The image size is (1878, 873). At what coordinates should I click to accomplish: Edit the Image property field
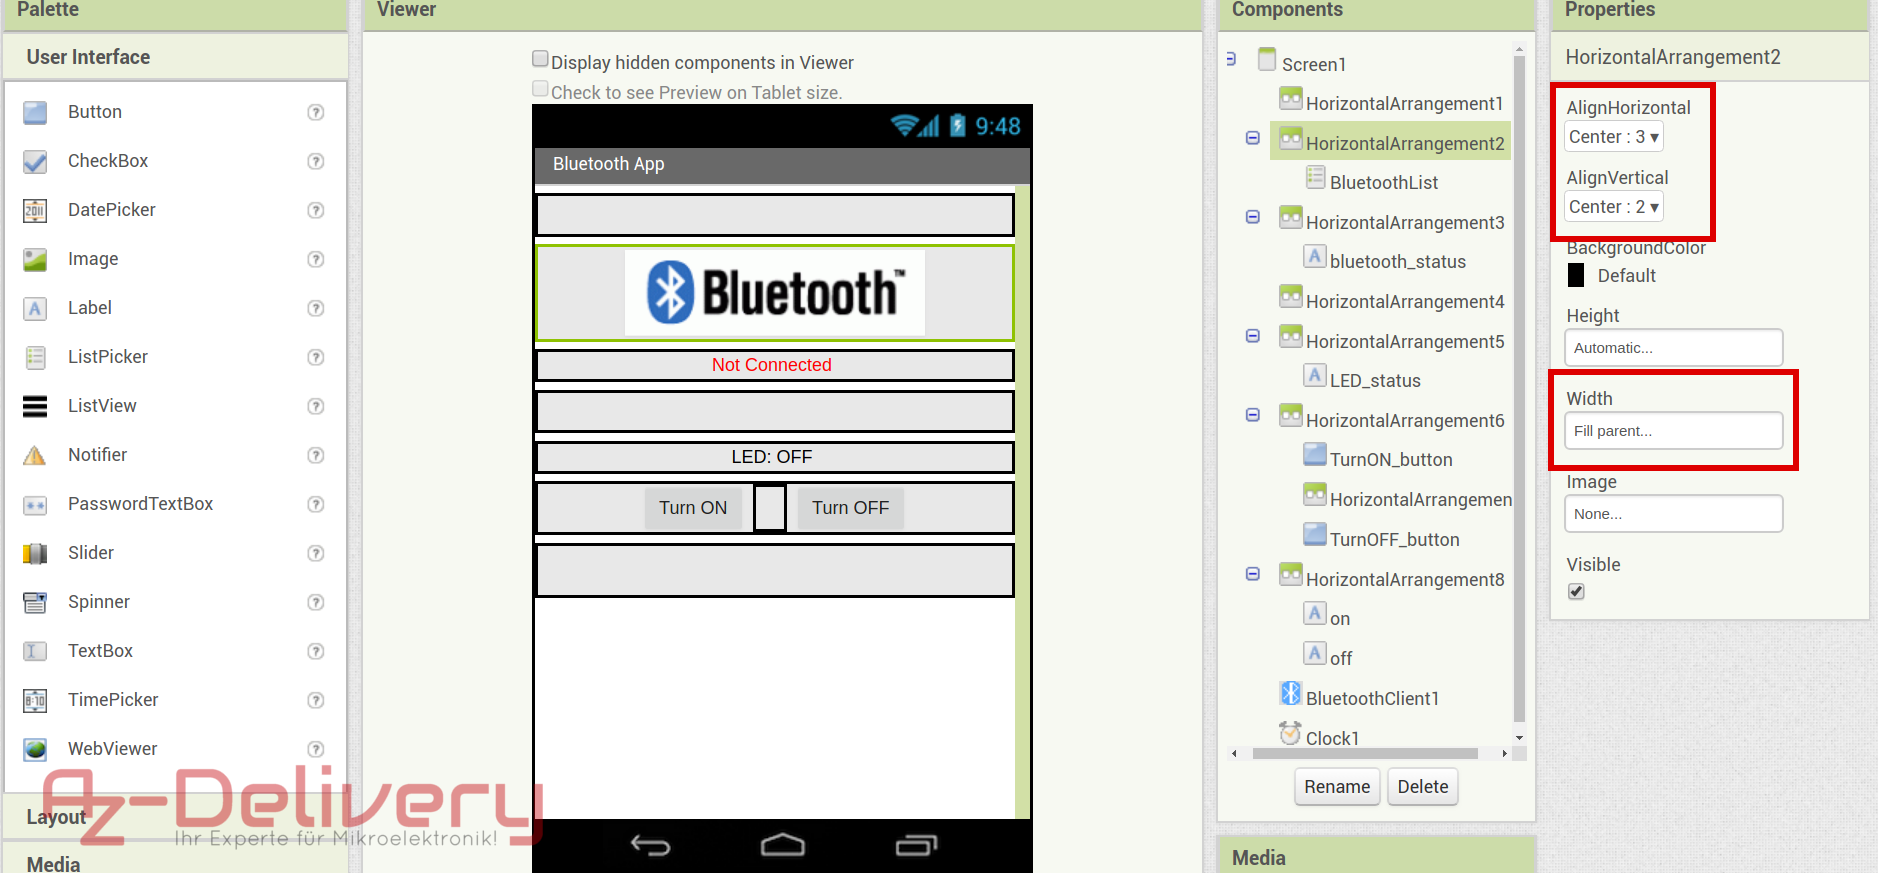tap(1673, 514)
